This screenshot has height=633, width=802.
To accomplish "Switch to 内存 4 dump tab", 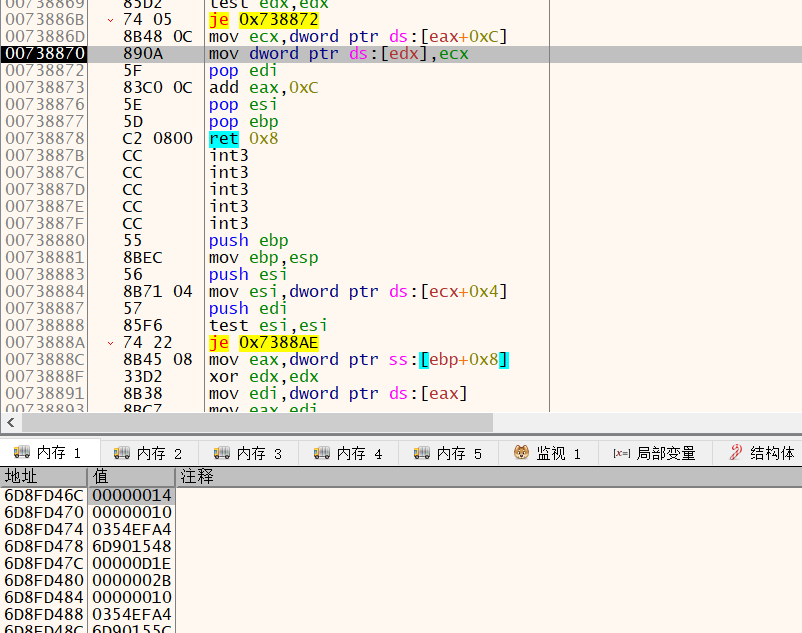I will [x=349, y=453].
